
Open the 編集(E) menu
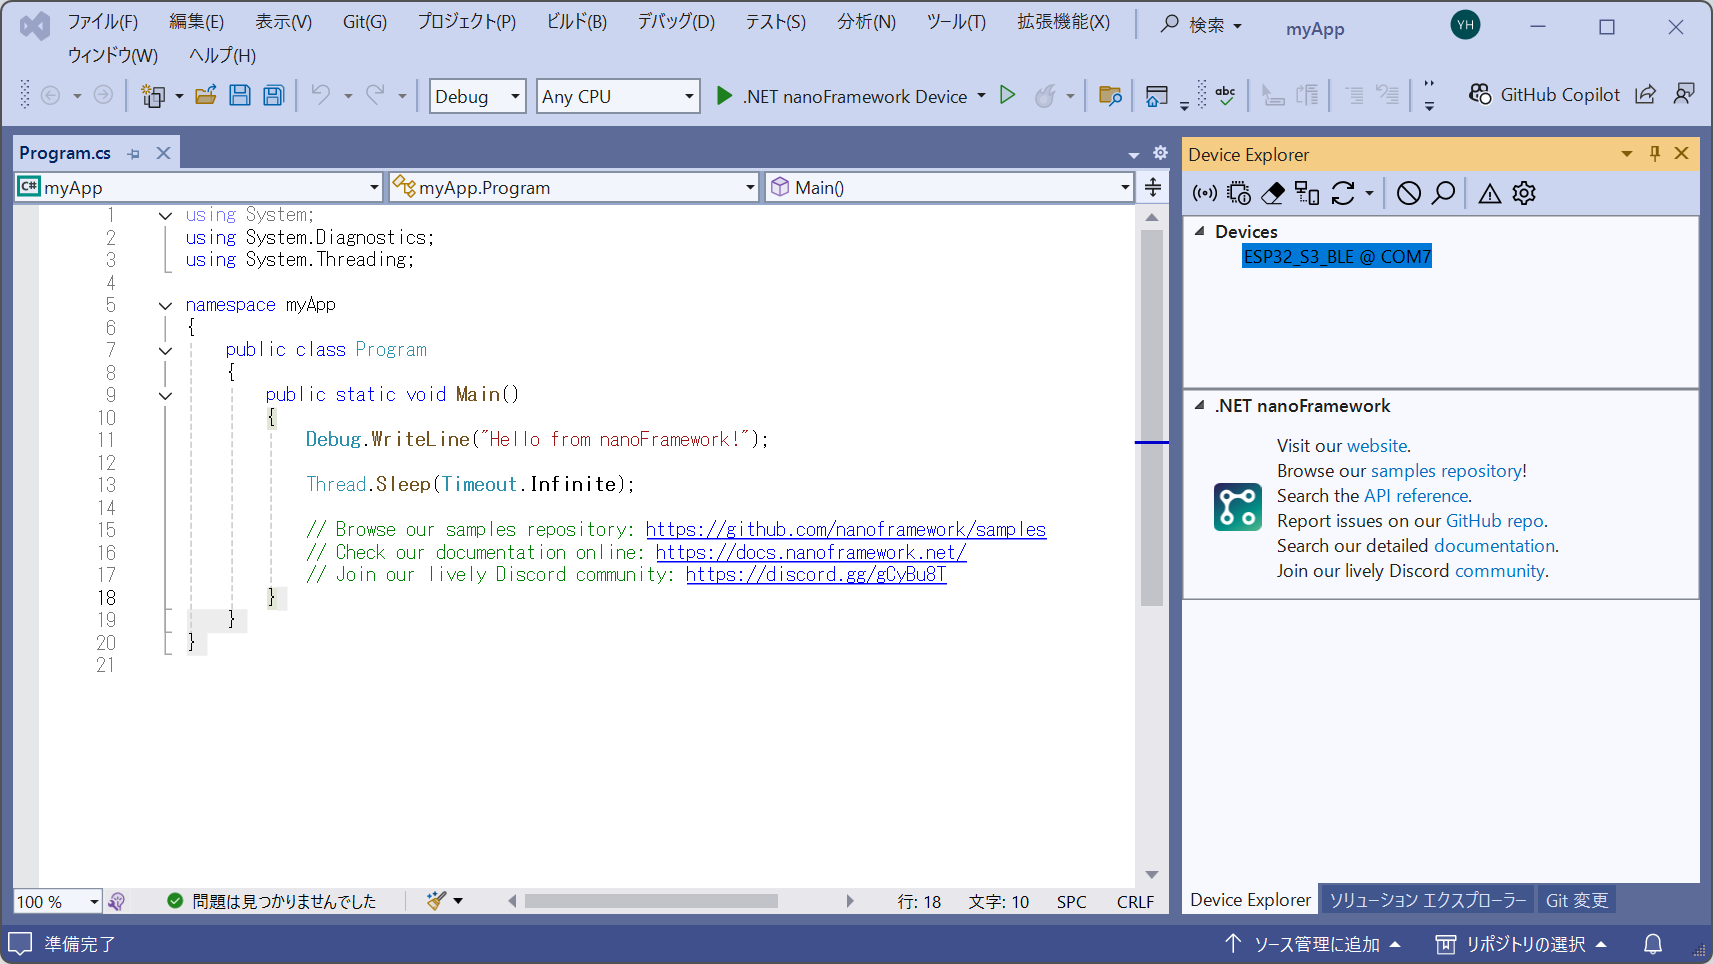pos(196,22)
